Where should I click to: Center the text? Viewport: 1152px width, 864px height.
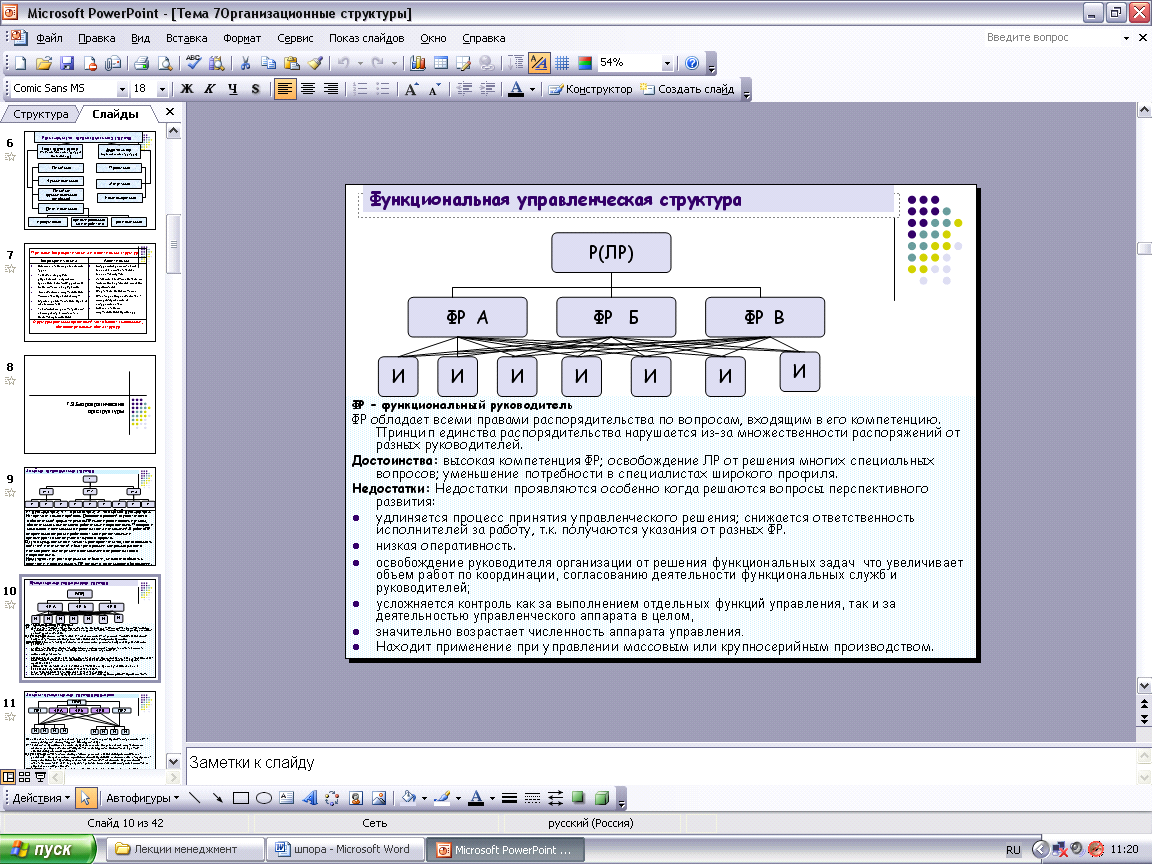pyautogui.click(x=308, y=89)
